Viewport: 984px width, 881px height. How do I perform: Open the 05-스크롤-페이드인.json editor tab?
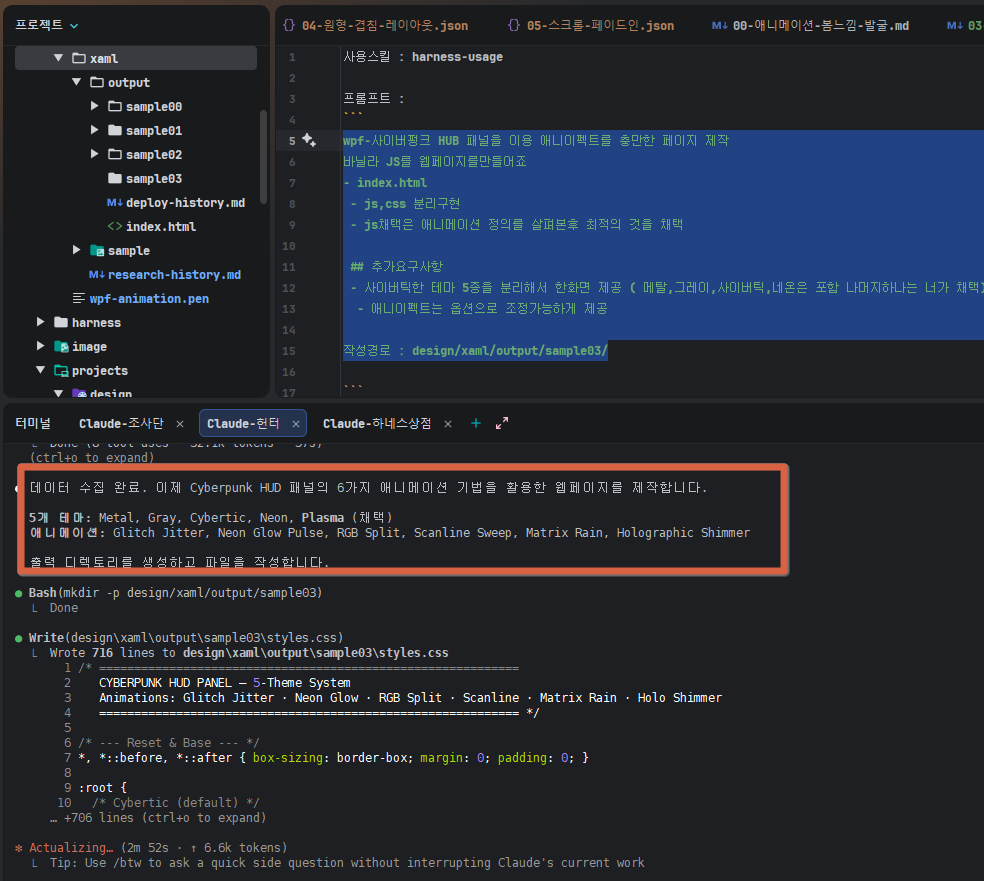coord(591,25)
